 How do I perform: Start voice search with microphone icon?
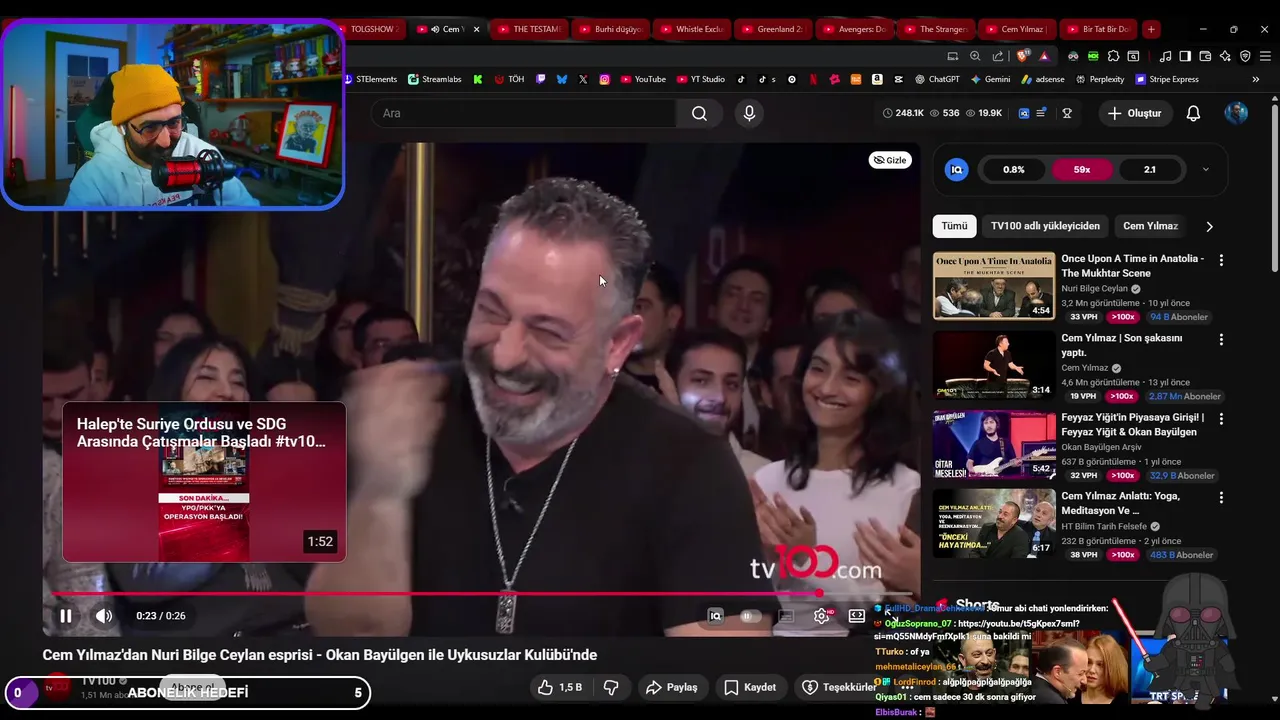tap(749, 113)
